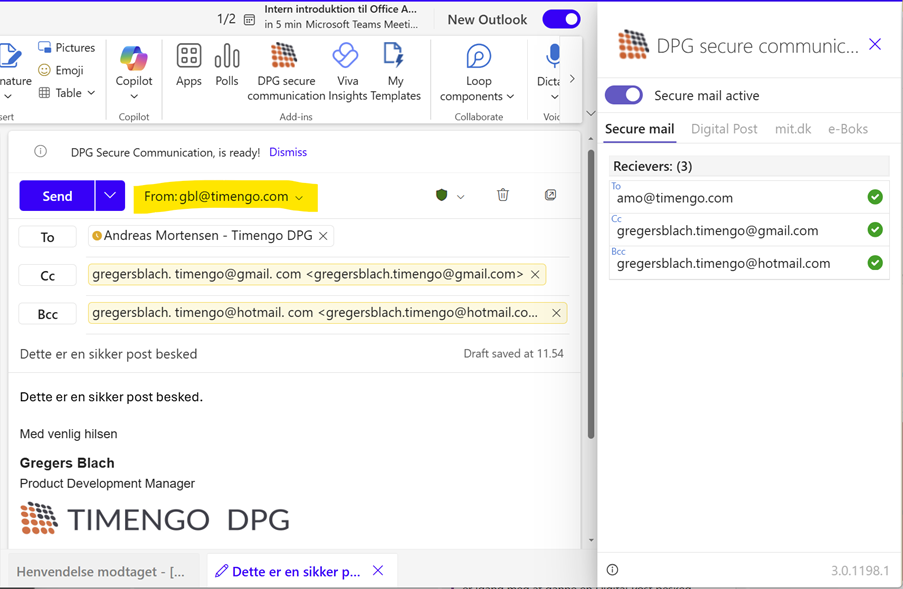Turn off the New Outlook toggle
The width and height of the screenshot is (903, 589).
pos(561,19)
